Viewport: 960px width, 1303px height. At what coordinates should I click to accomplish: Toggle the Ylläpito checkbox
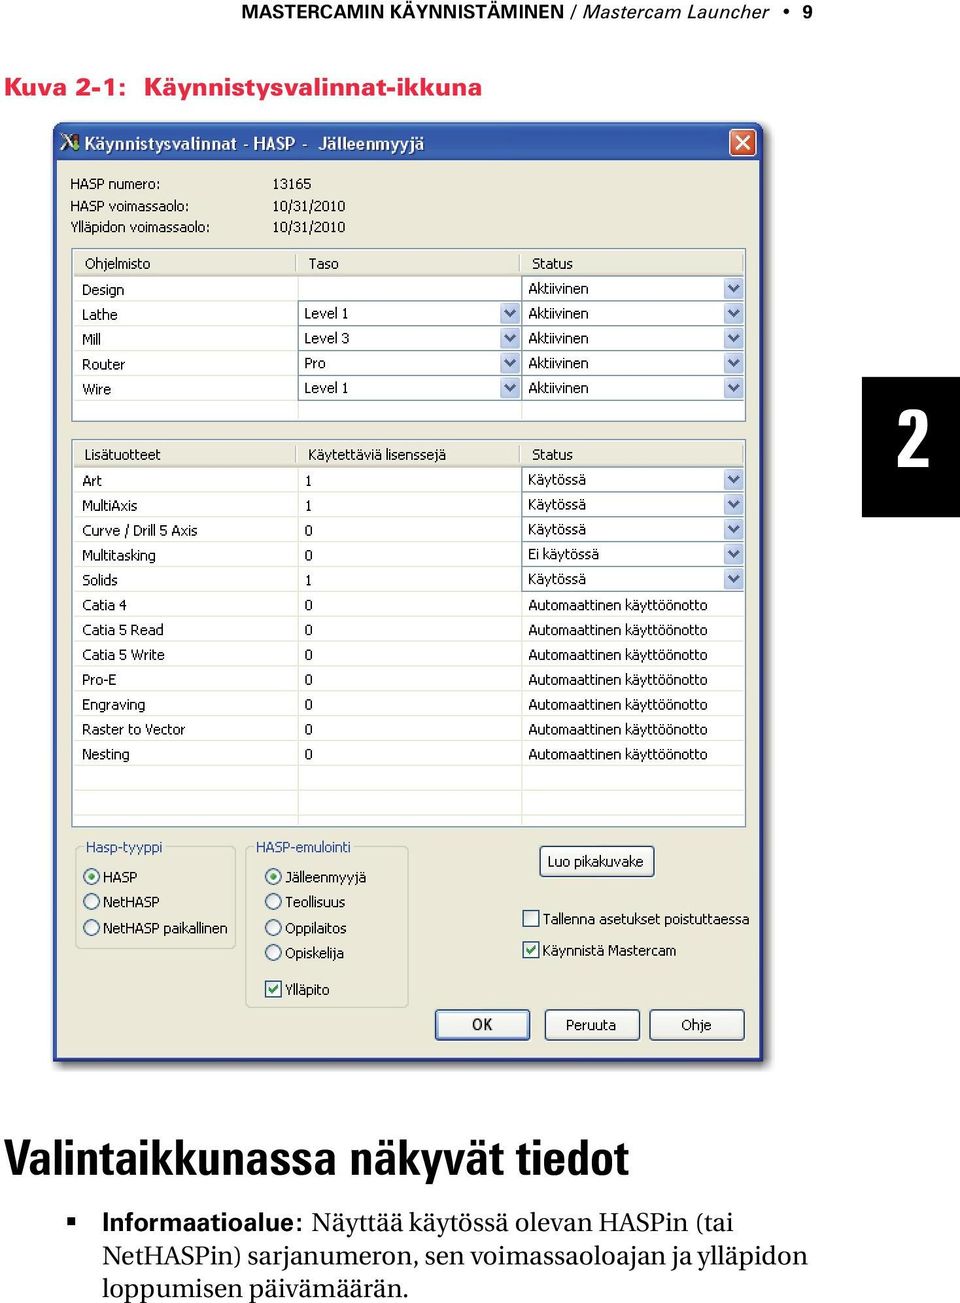pos(273,989)
